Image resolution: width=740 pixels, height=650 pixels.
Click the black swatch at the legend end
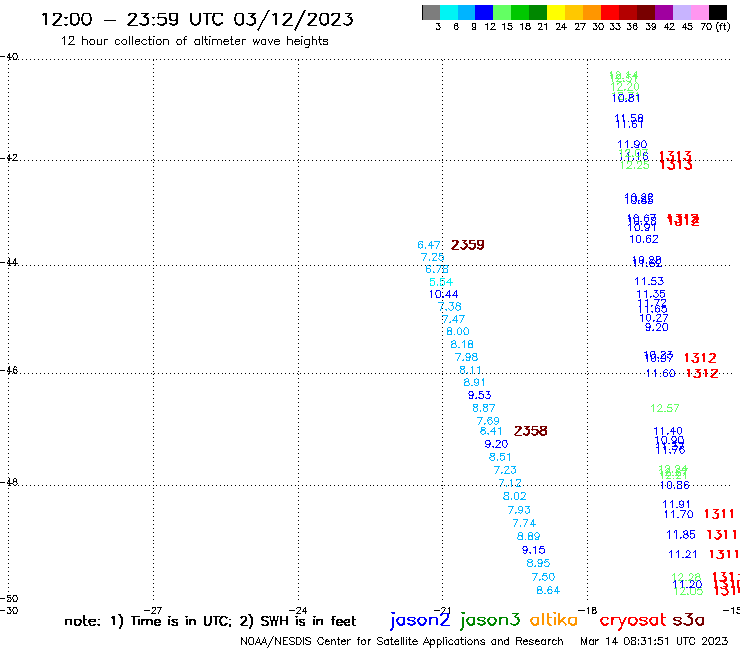pyautogui.click(x=718, y=12)
